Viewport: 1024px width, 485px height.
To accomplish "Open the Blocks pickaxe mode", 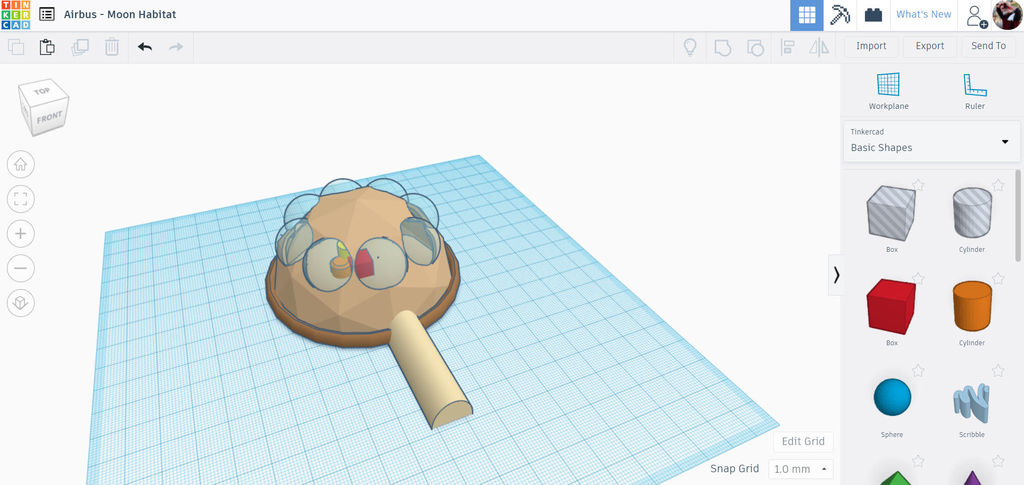I will [x=840, y=15].
